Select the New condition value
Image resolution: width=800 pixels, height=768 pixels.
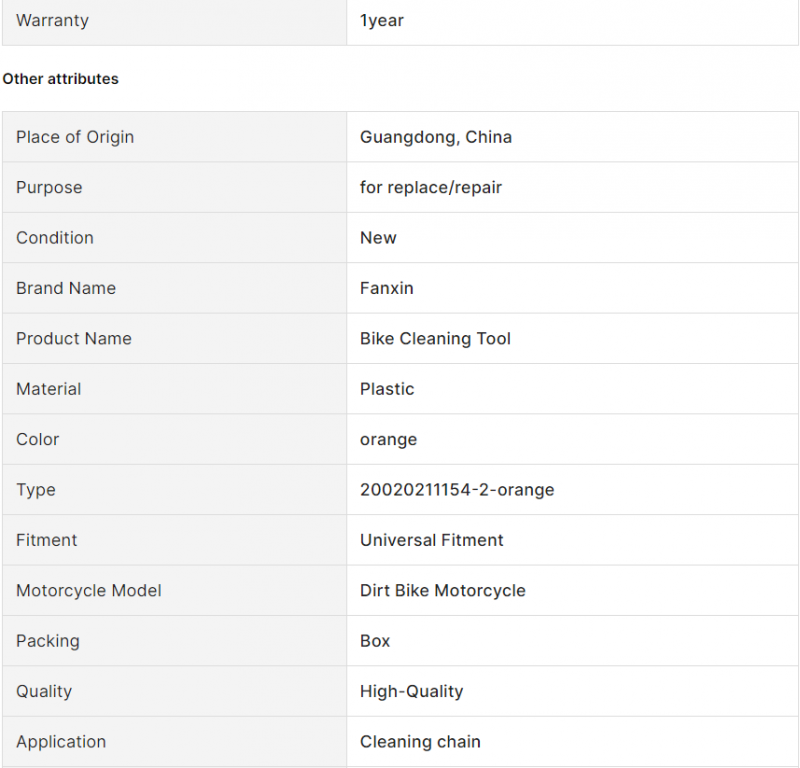378,238
